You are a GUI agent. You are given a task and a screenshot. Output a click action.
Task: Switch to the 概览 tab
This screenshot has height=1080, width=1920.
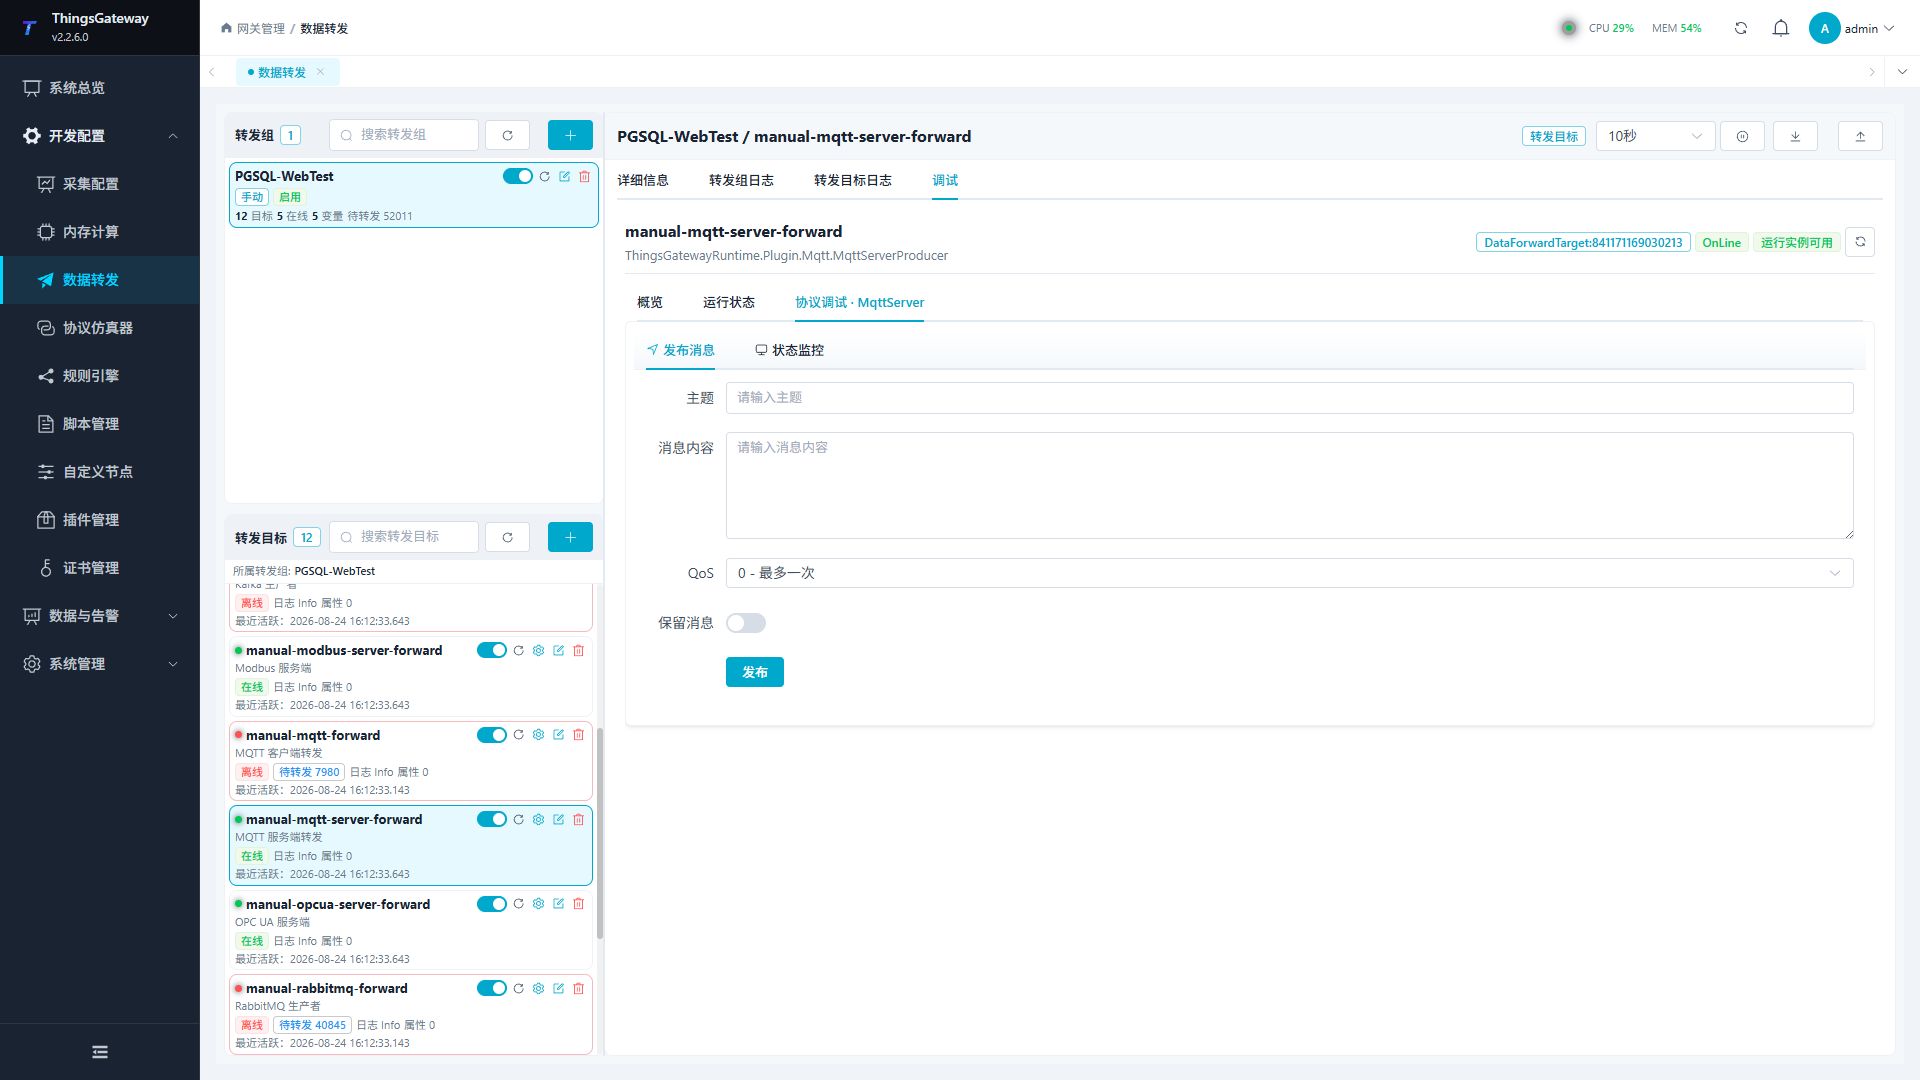[x=650, y=302]
